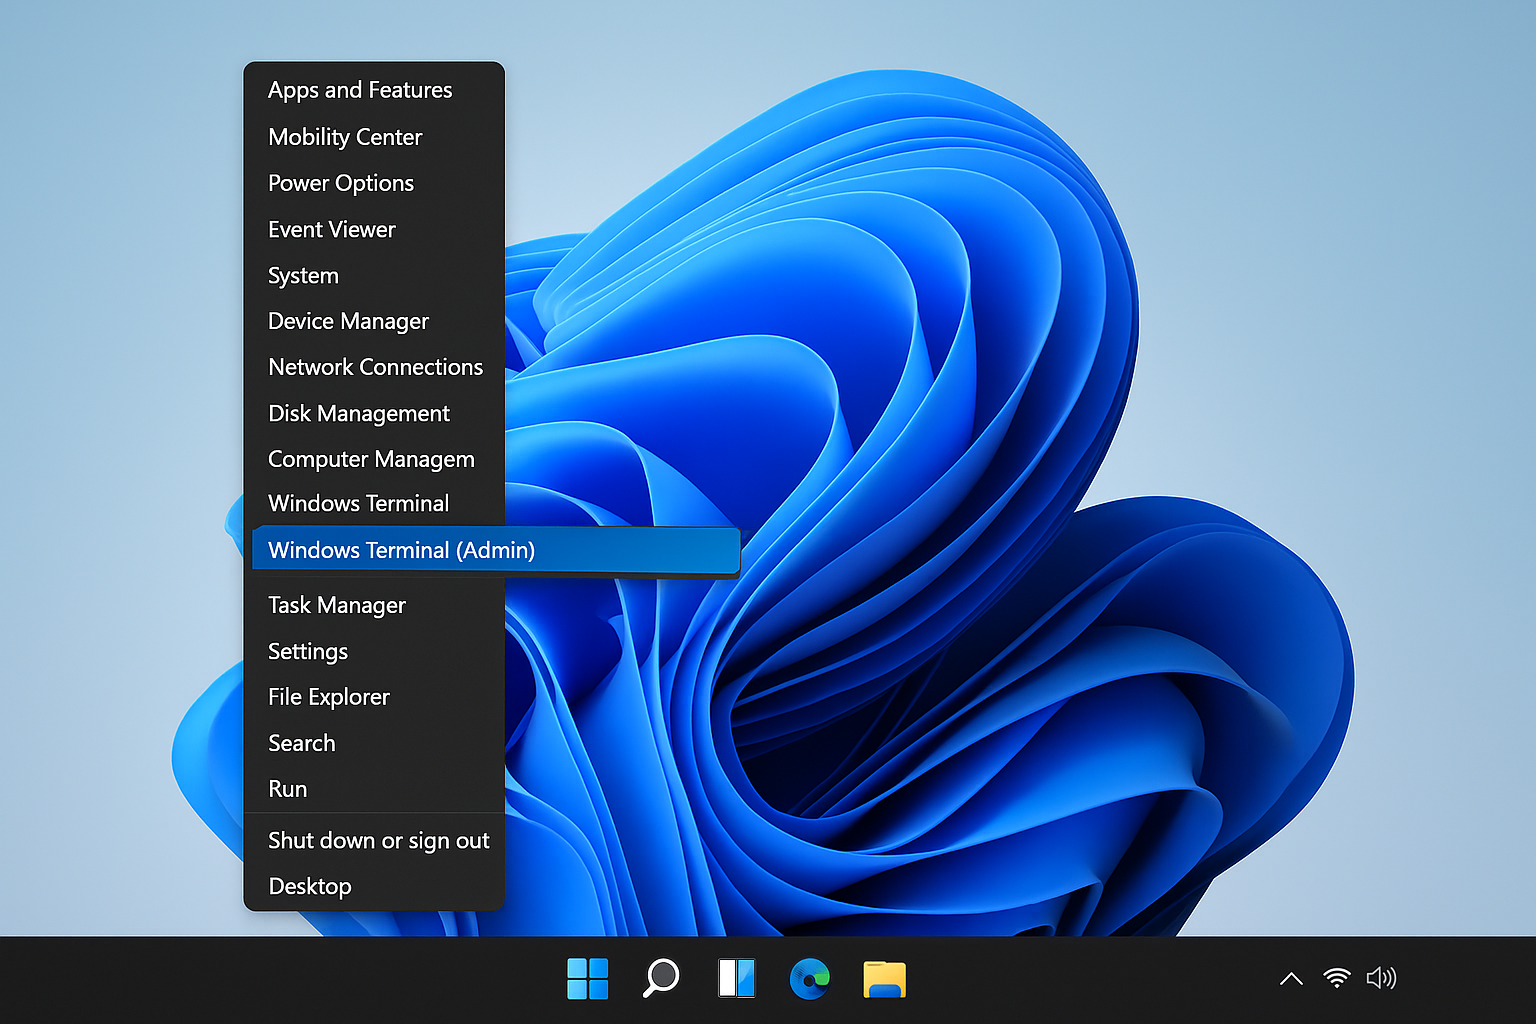Viewport: 1536px width, 1024px height.
Task: Open Device Manager
Action: 348,321
